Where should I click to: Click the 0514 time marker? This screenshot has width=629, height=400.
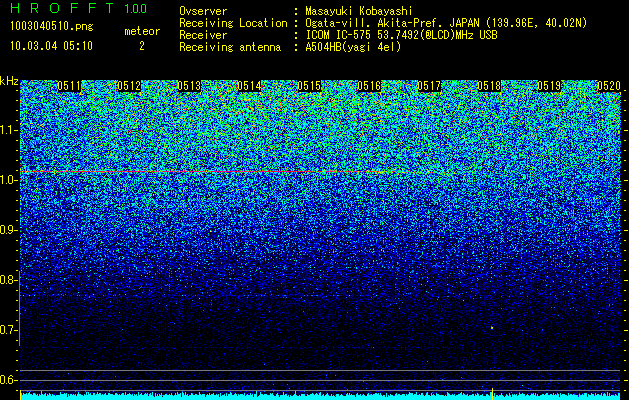(x=249, y=86)
